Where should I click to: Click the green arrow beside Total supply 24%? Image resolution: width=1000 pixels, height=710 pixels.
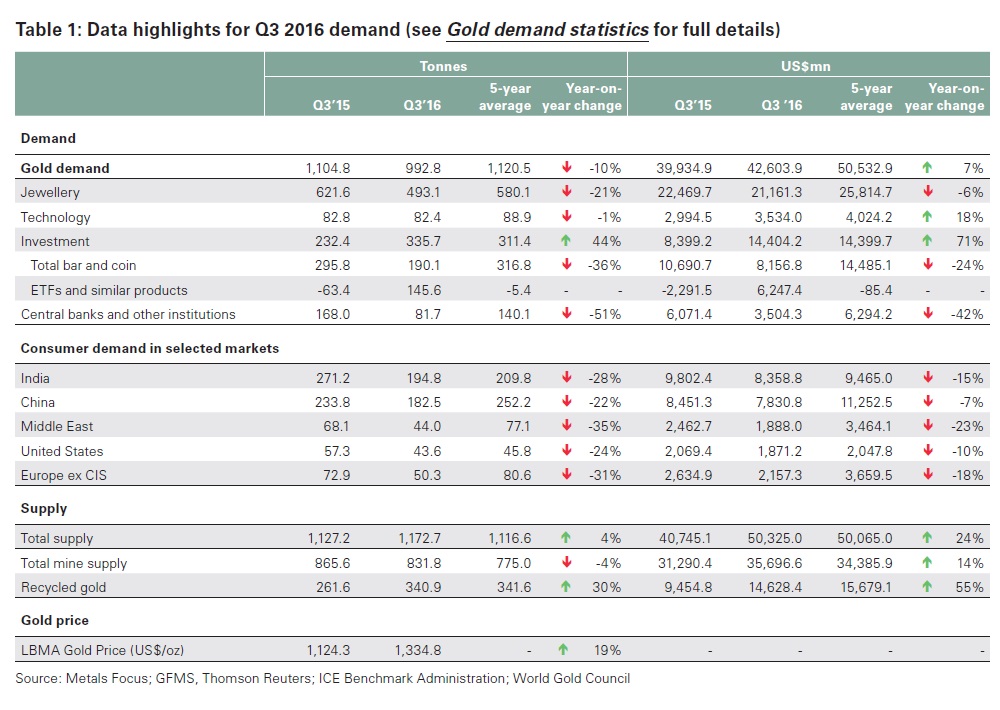(x=926, y=538)
